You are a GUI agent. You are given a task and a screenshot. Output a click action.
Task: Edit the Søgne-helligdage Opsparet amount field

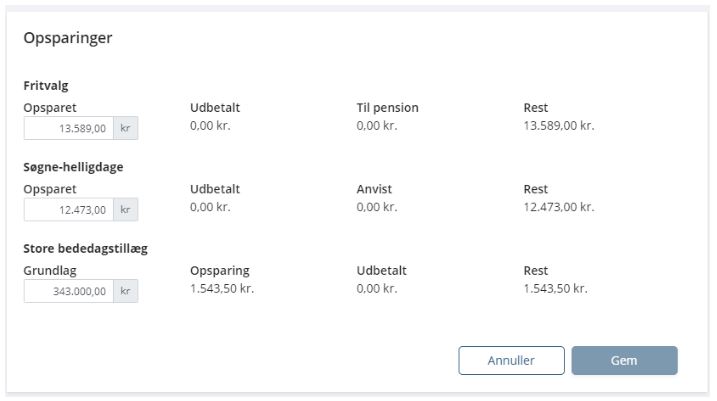pyautogui.click(x=69, y=209)
